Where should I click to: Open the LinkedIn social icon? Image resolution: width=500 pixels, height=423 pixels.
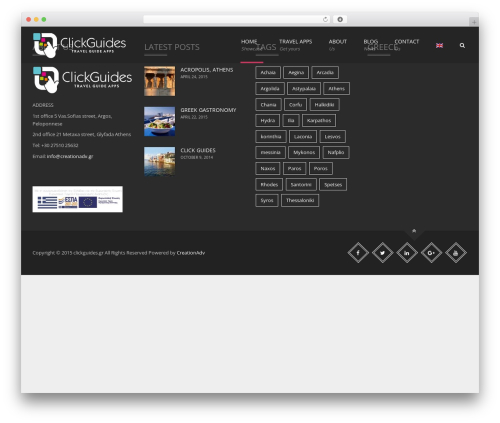coord(407,253)
